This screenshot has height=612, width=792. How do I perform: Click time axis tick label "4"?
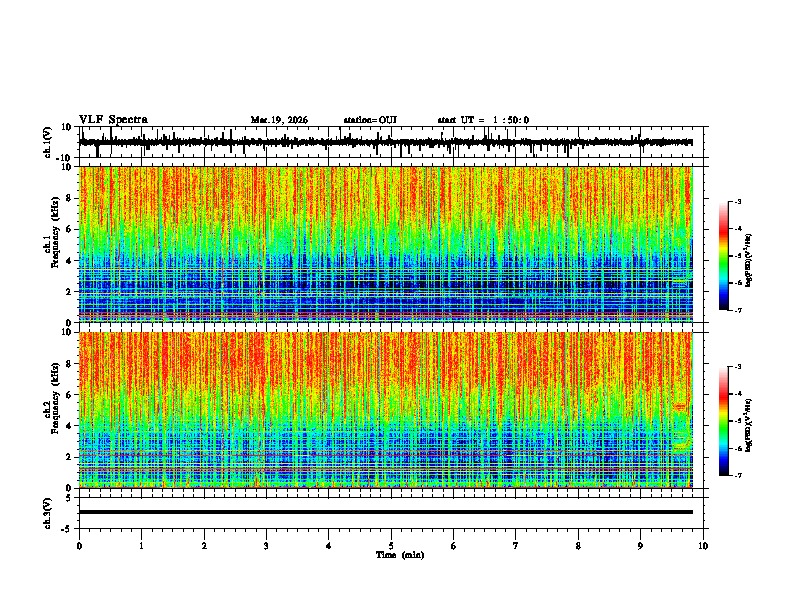point(329,546)
